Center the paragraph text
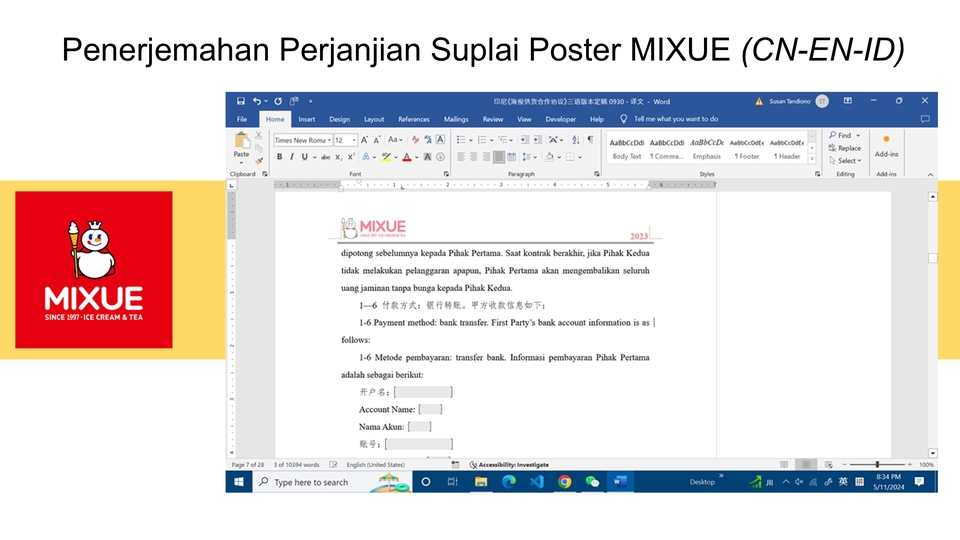The width and height of the screenshot is (960, 540). (x=473, y=157)
